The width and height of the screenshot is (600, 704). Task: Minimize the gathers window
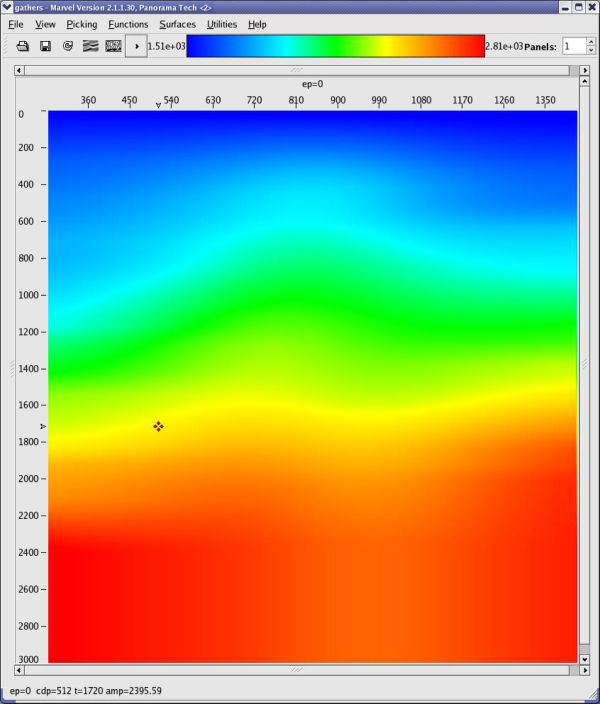565,7
